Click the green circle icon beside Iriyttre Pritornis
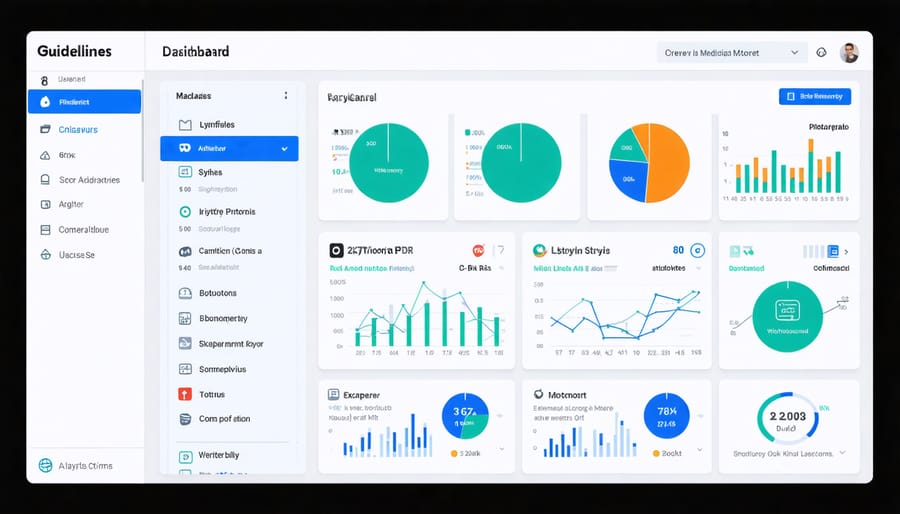 coord(185,212)
